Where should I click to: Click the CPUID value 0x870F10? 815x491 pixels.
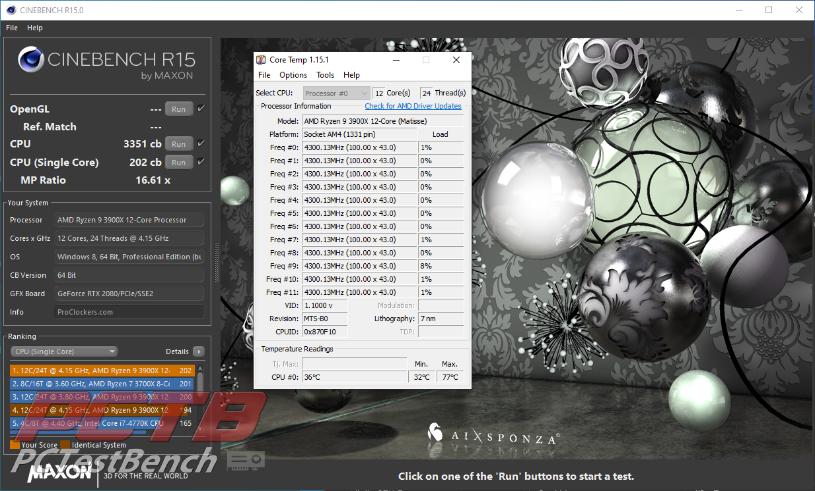pos(325,331)
